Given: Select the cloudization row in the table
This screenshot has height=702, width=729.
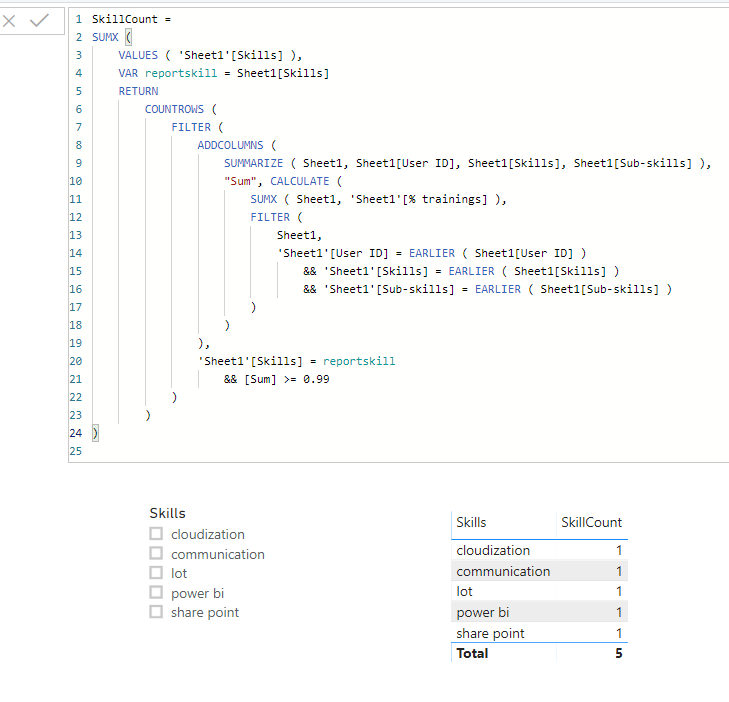Looking at the screenshot, I should 539,550.
